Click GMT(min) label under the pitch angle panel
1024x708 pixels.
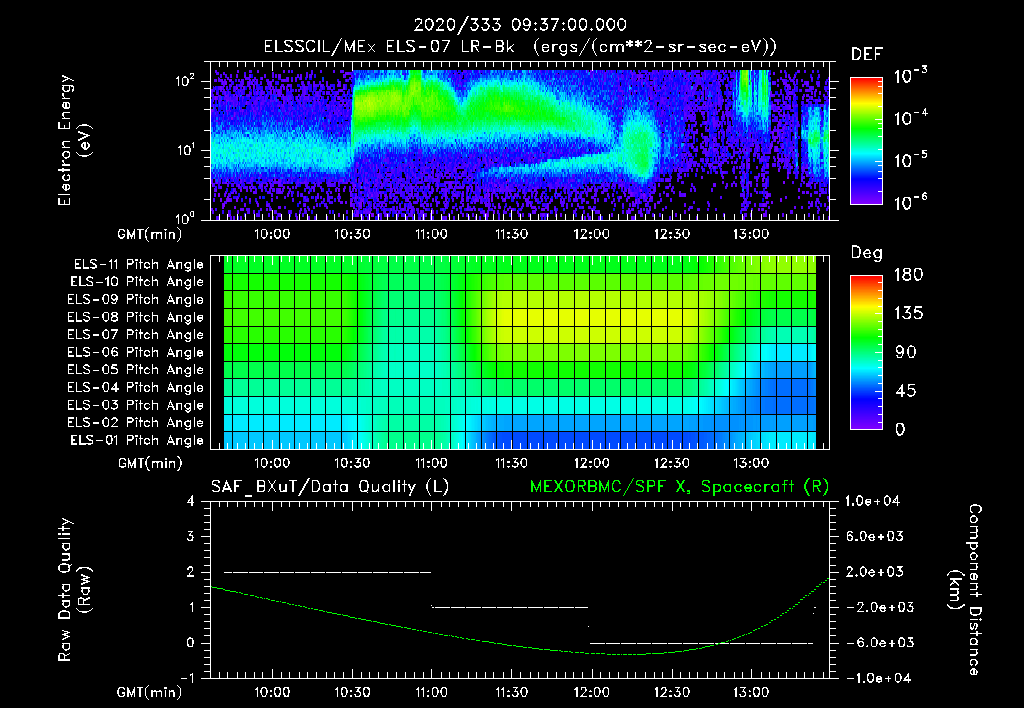[150, 464]
